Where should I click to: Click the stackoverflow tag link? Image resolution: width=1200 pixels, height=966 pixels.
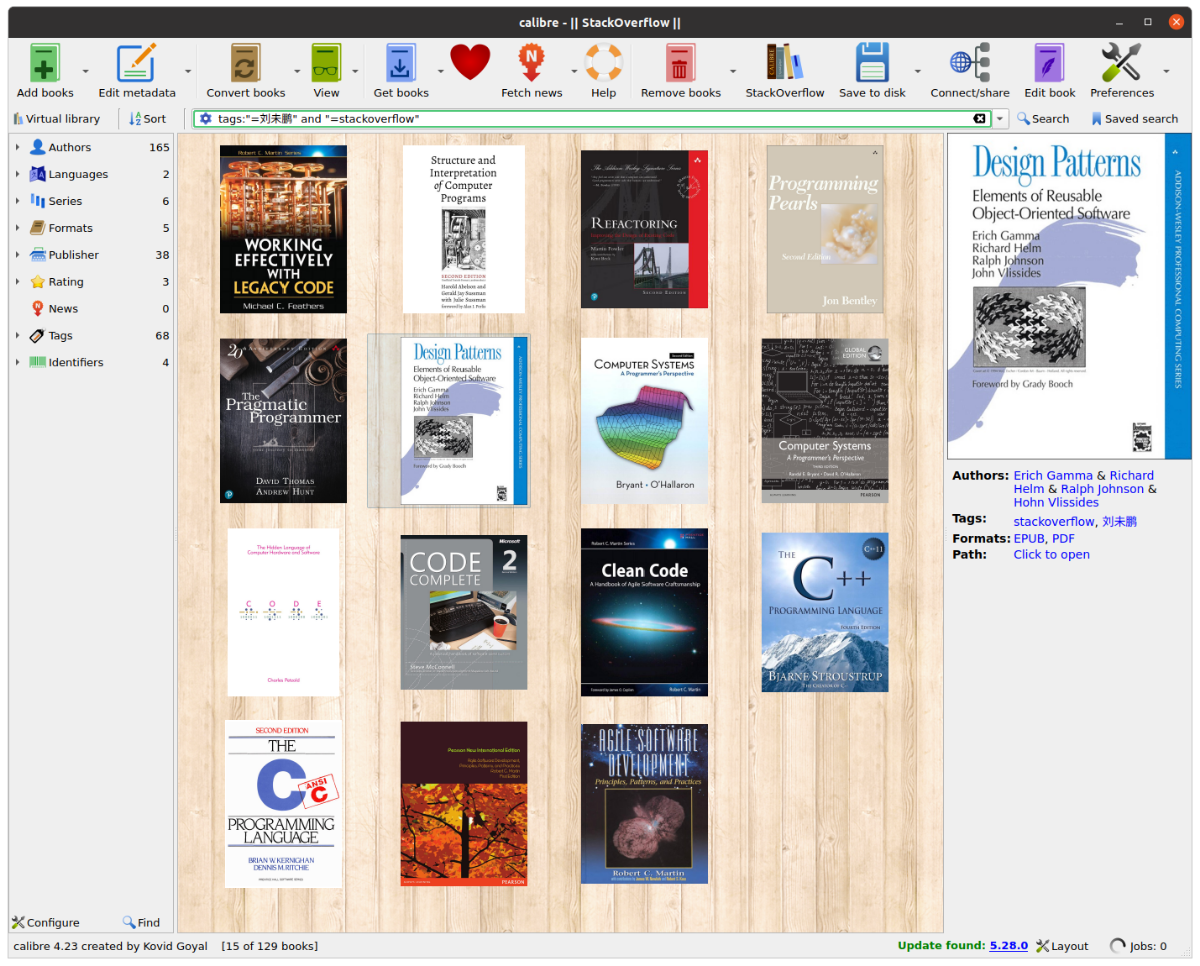tap(1054, 522)
